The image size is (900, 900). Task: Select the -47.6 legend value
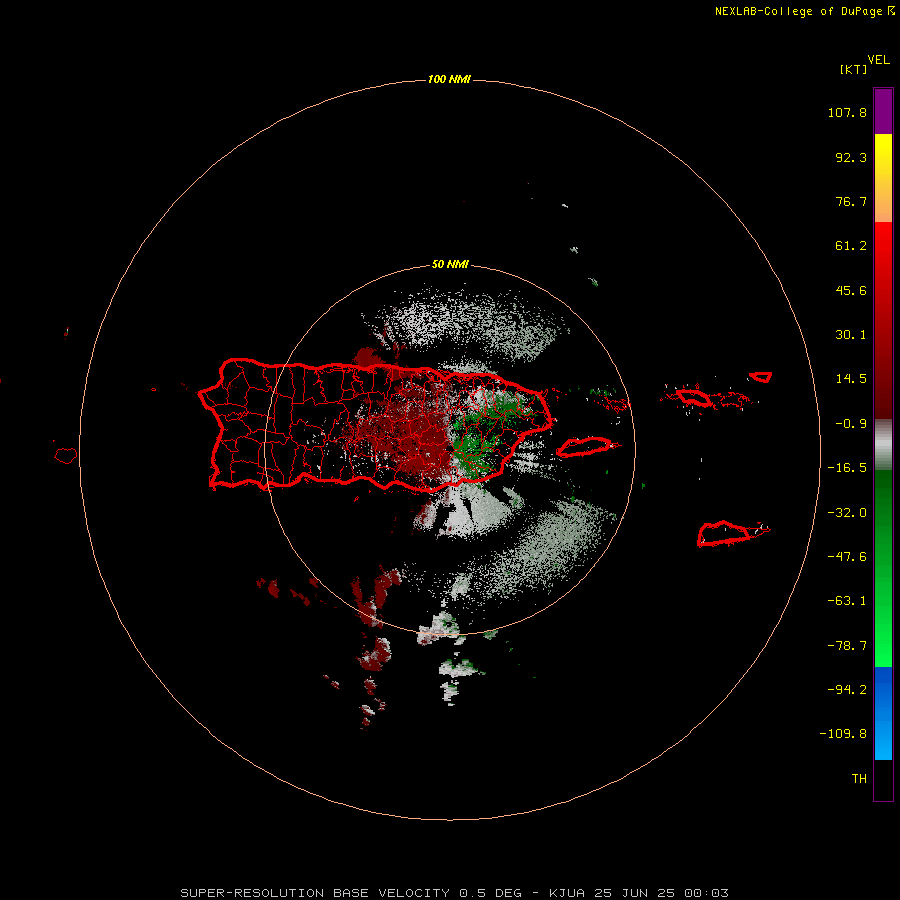[x=847, y=557]
